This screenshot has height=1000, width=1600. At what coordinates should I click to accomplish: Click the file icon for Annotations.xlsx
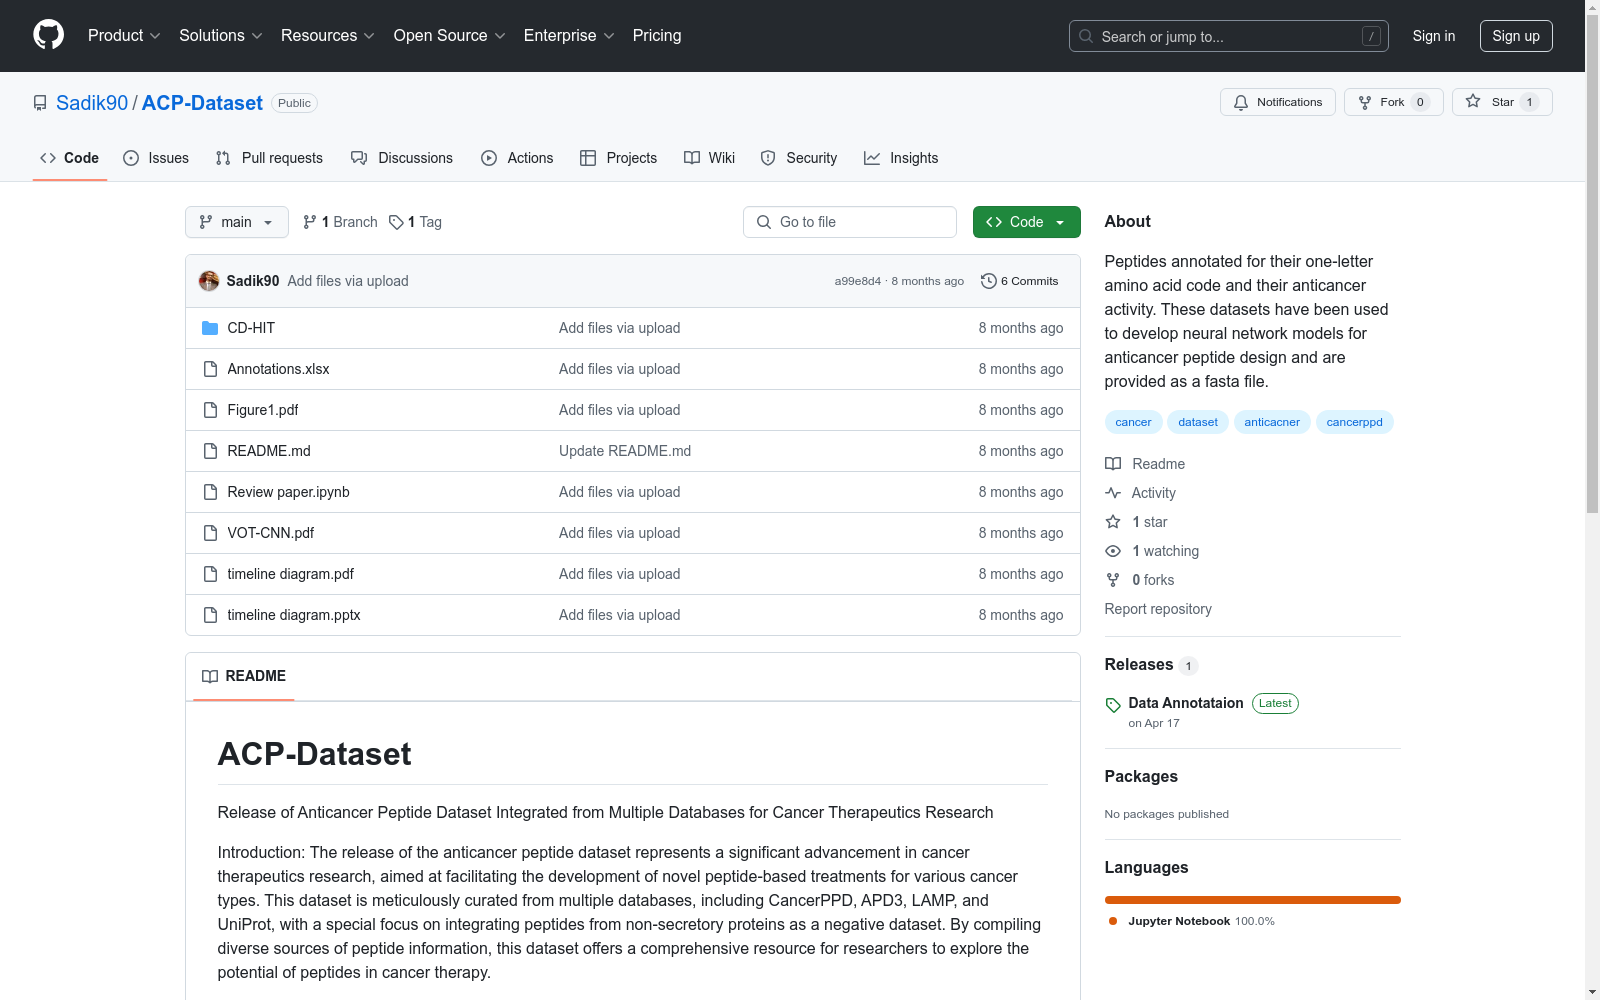210,369
